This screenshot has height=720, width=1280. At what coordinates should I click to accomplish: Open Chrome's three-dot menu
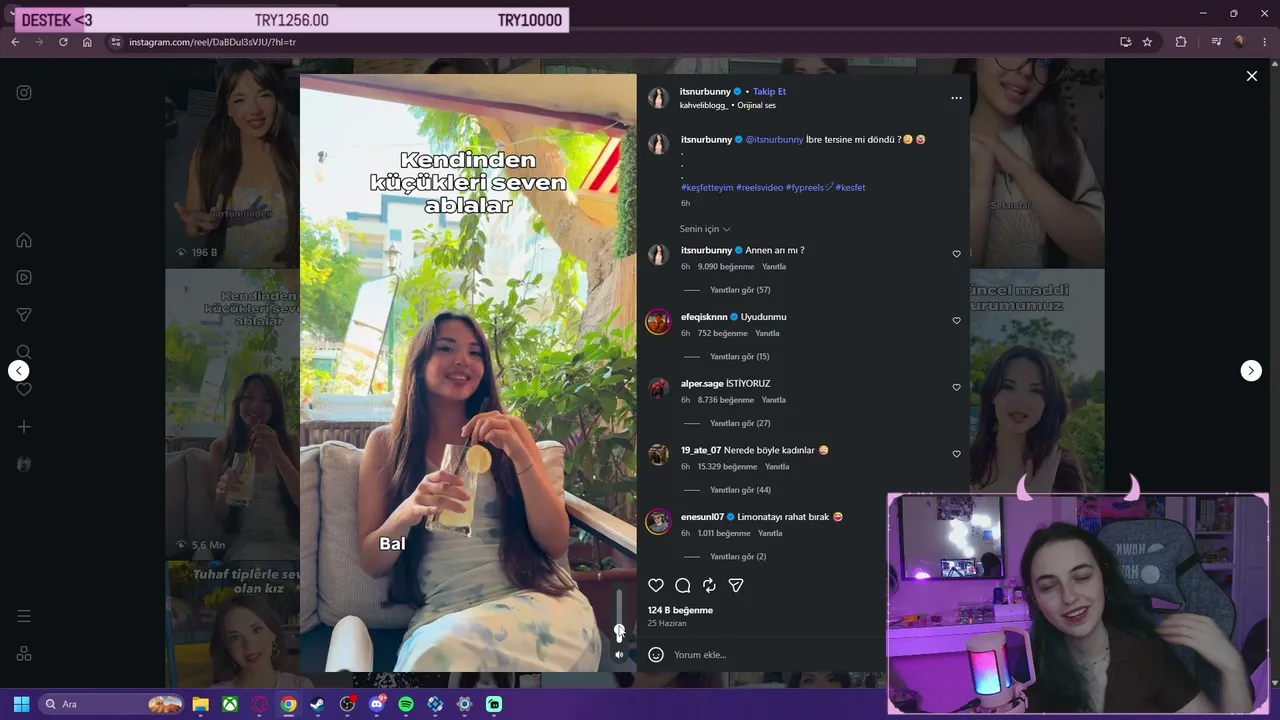point(1264,42)
